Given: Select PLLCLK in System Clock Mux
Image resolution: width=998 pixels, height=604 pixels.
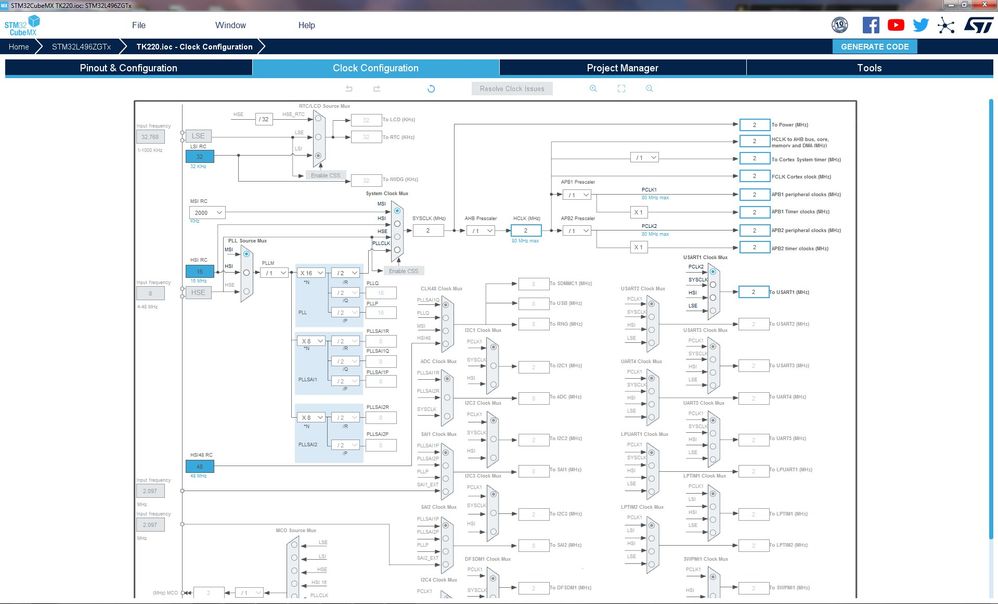Looking at the screenshot, I should coord(397,249).
